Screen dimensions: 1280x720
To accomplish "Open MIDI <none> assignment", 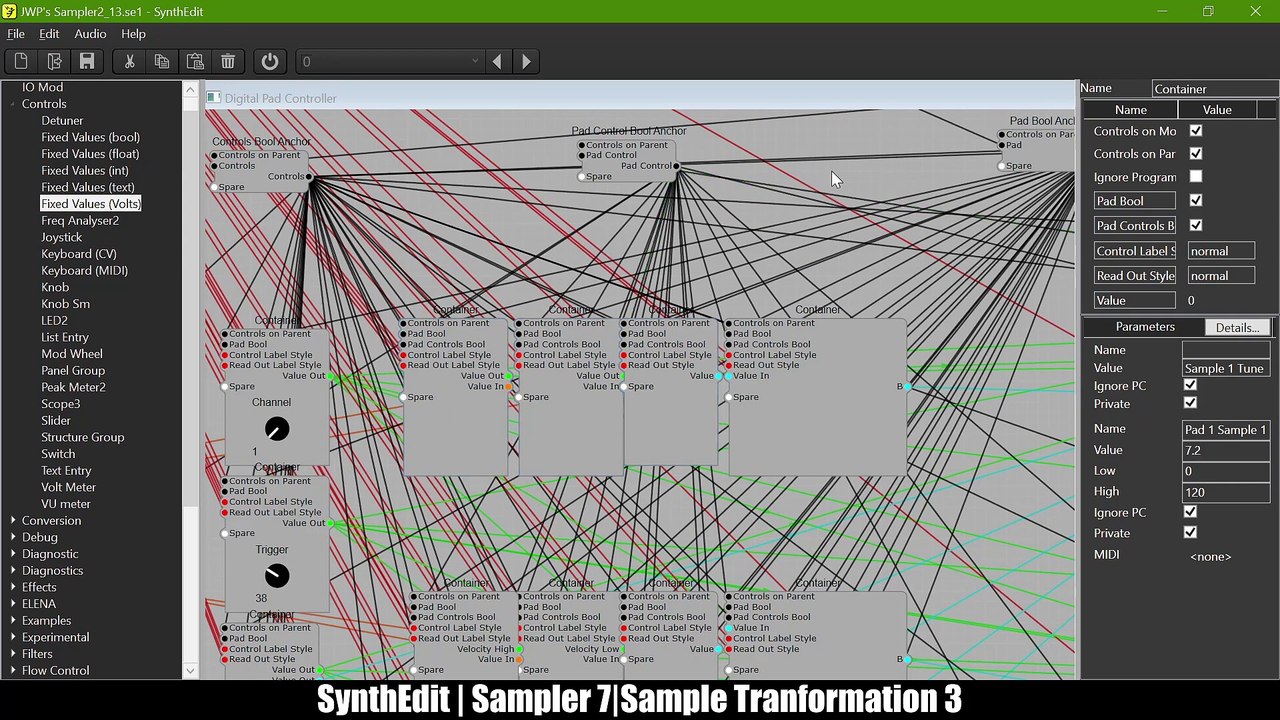I will (x=1211, y=556).
